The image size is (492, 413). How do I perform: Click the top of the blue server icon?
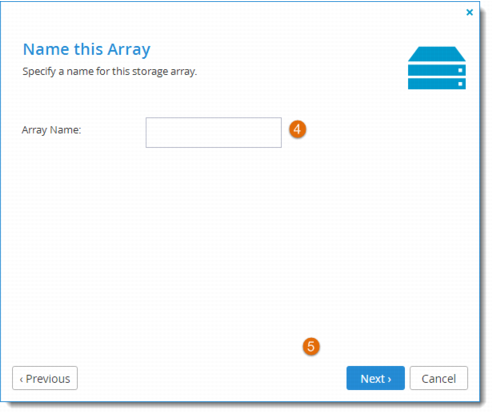pyautogui.click(x=437, y=54)
